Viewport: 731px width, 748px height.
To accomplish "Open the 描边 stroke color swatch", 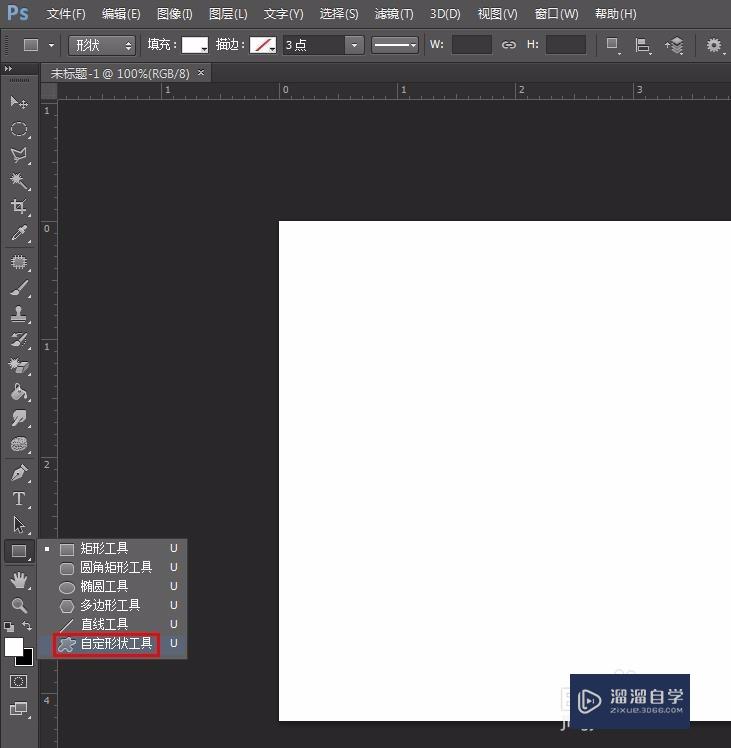I will pyautogui.click(x=263, y=45).
